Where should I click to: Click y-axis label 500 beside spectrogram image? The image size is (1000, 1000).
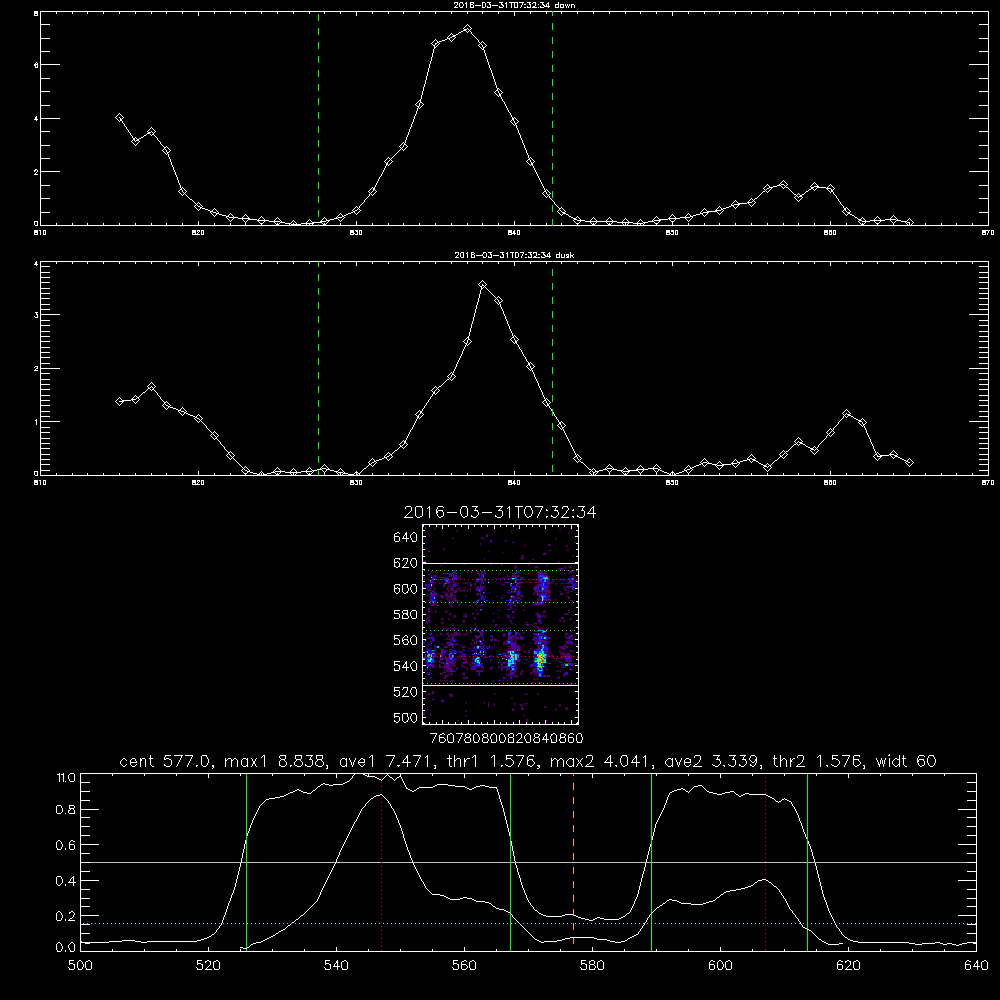point(406,717)
